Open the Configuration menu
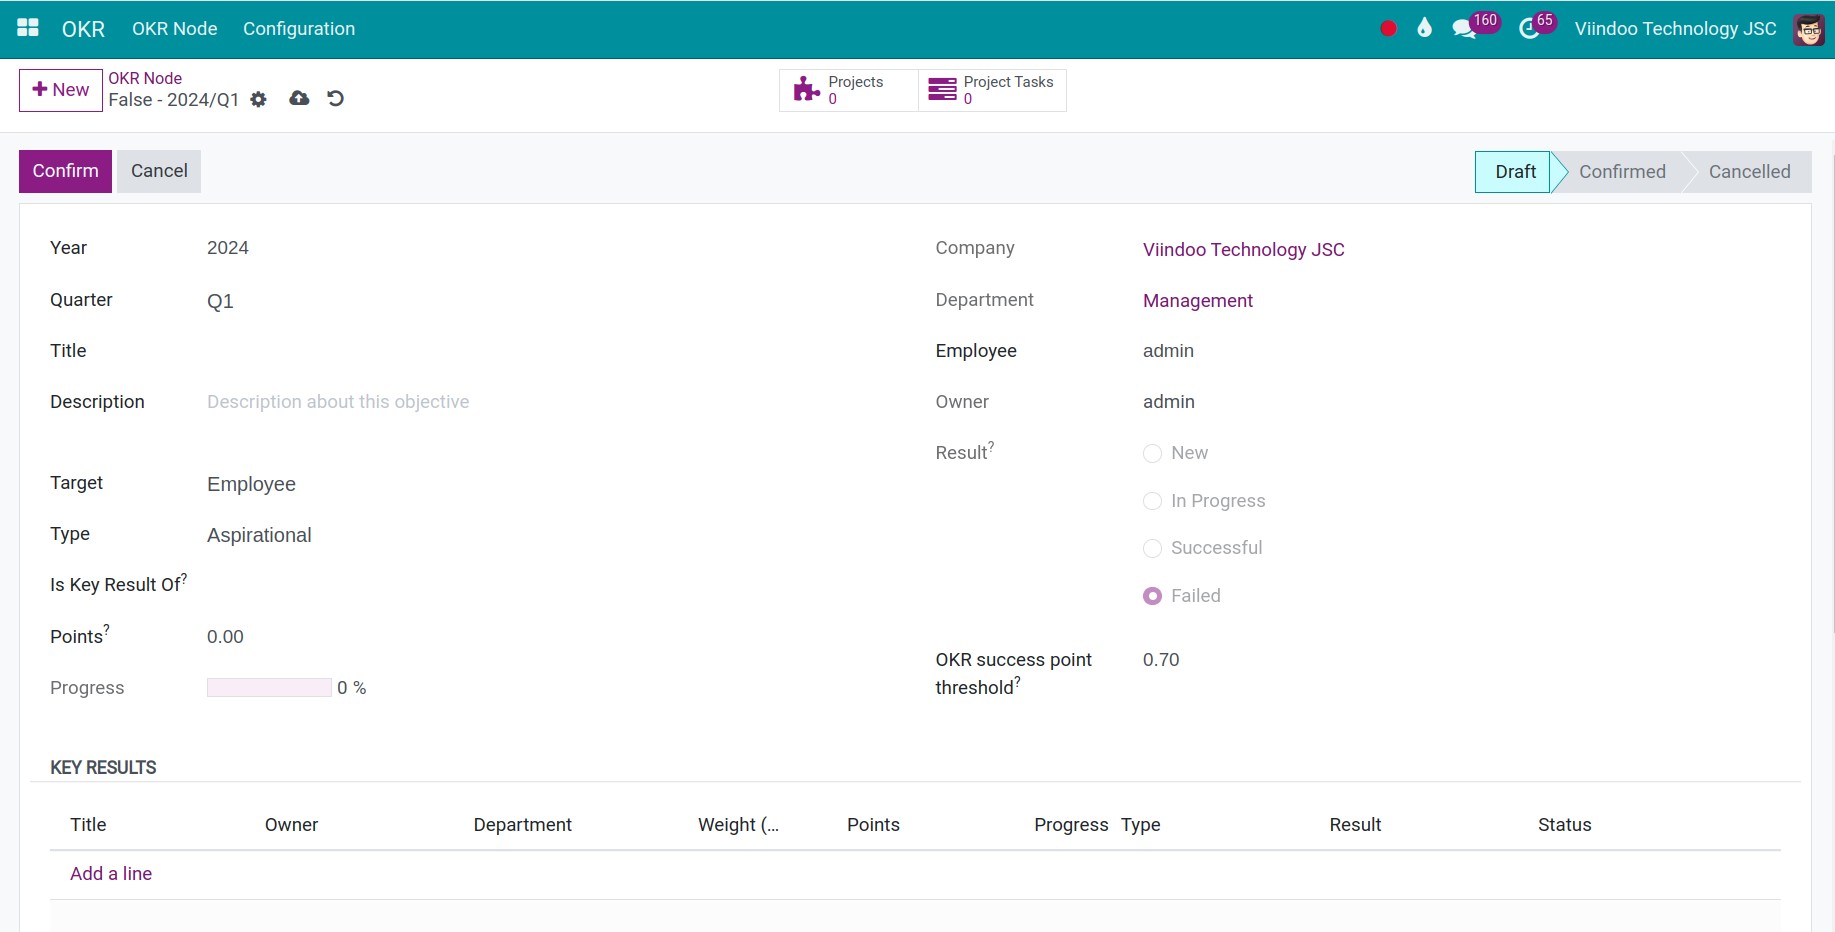 (x=299, y=29)
